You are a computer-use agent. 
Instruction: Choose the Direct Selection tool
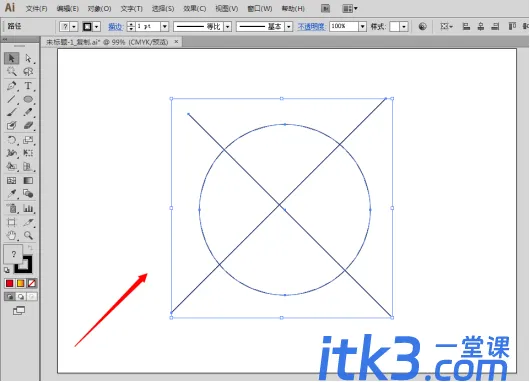click(28, 58)
